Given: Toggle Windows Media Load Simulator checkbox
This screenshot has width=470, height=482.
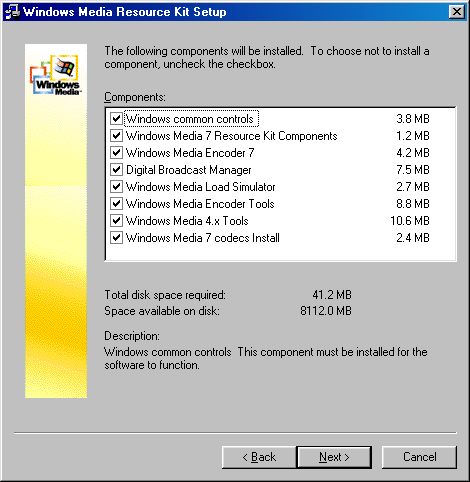Looking at the screenshot, I should coord(116,187).
